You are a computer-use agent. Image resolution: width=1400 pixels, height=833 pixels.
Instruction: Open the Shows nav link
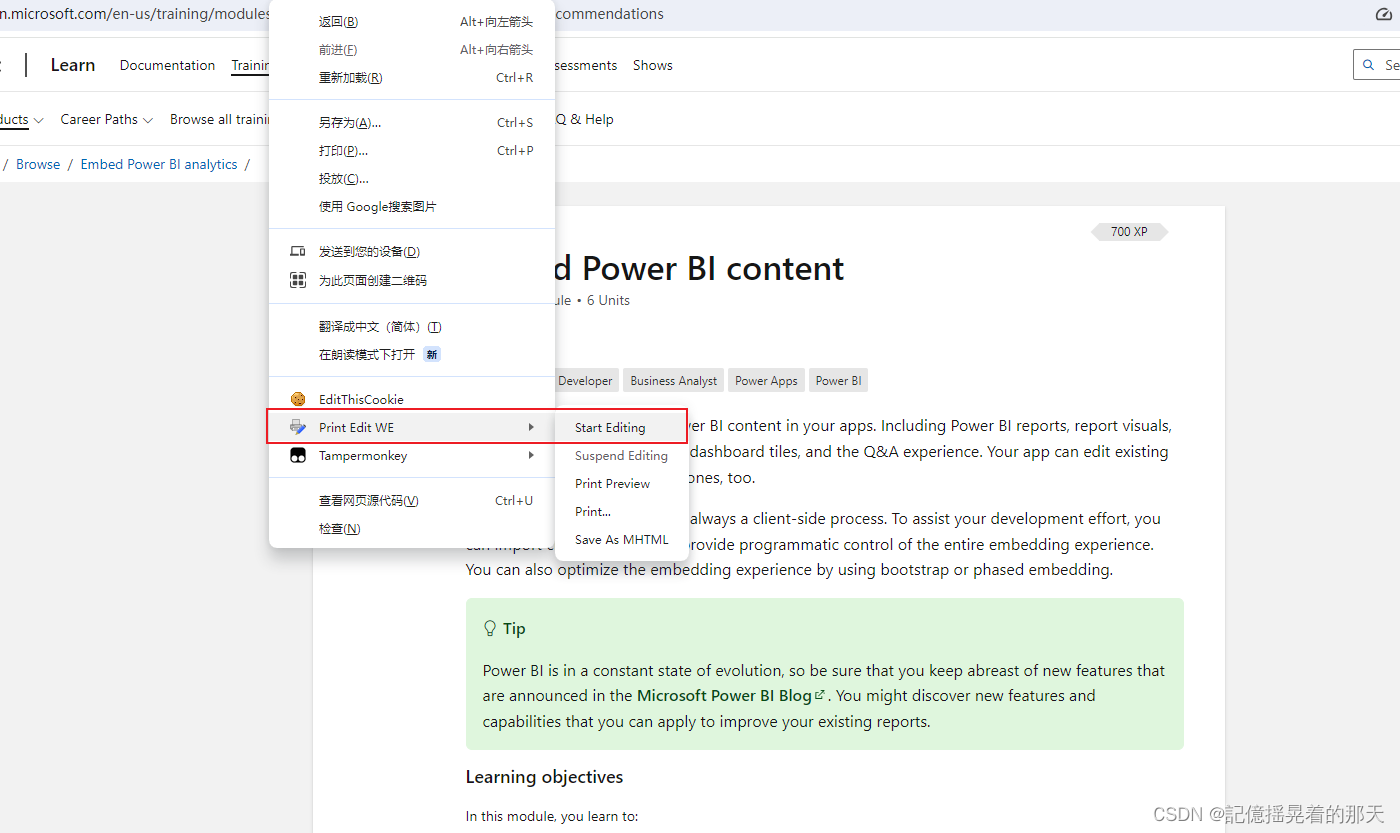coord(653,65)
